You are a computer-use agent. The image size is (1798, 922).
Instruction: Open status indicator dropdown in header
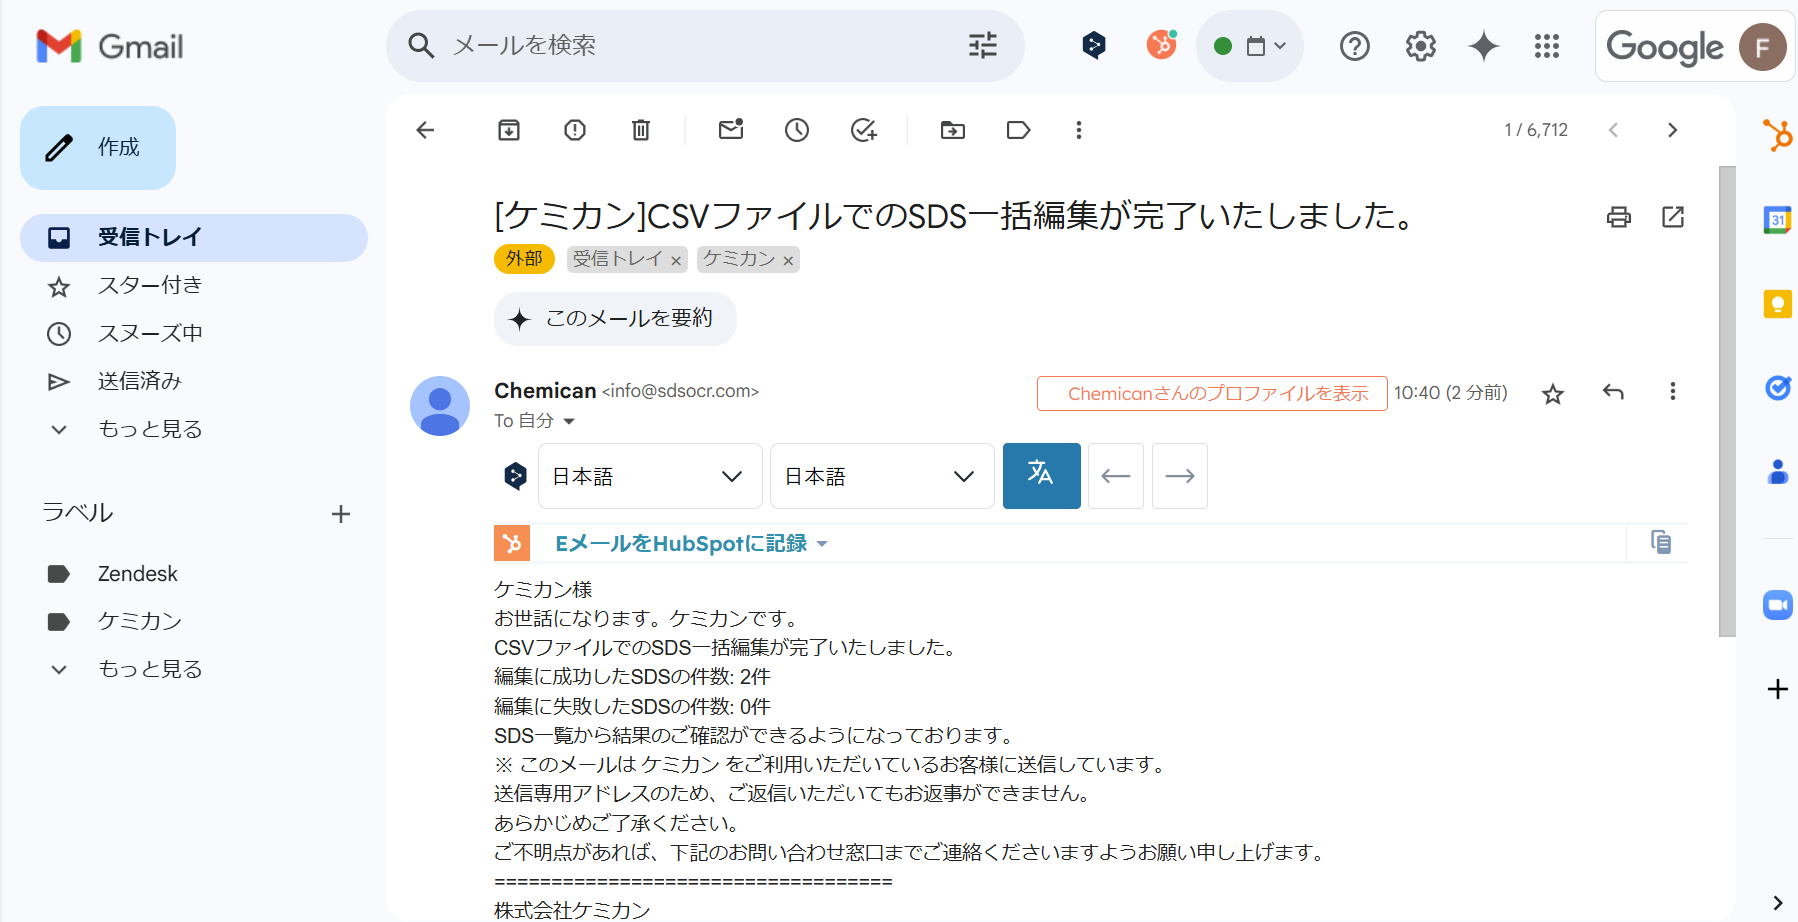pos(1249,46)
